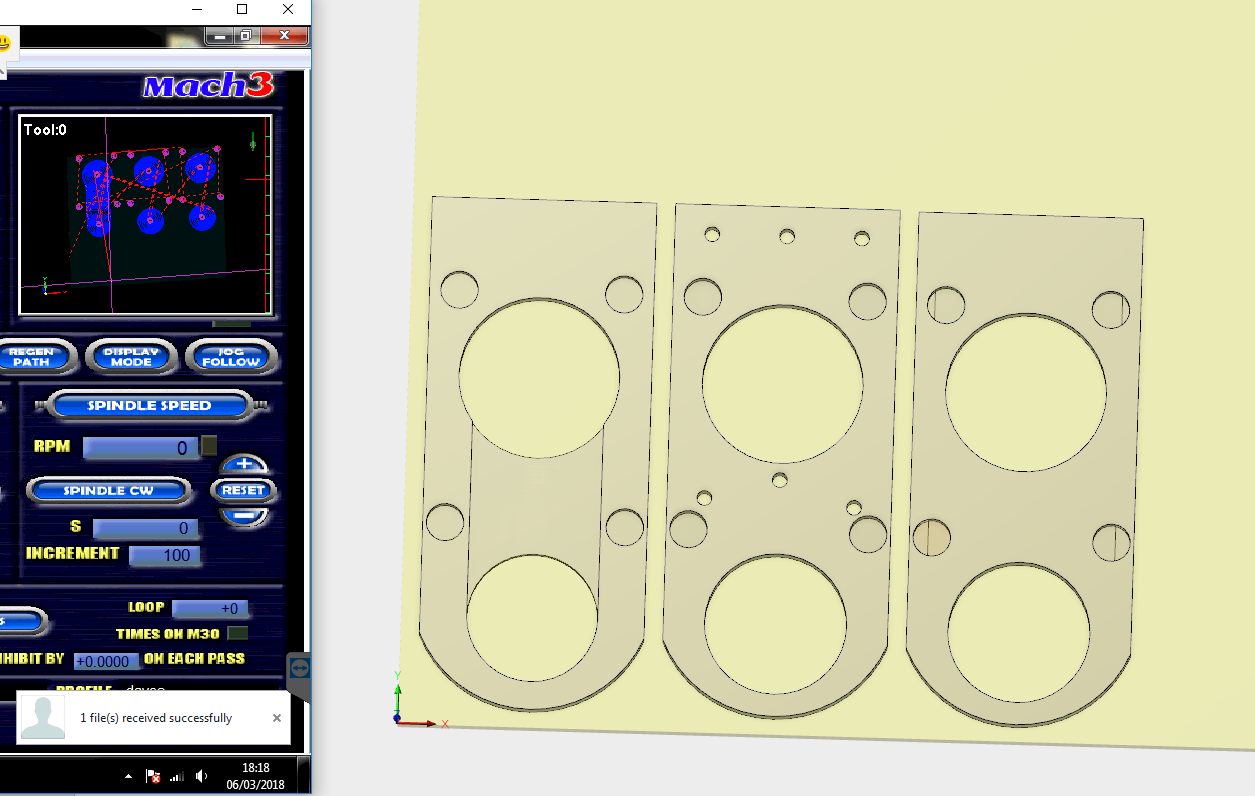Toggle Jog Follow mode
The height and width of the screenshot is (796, 1255).
point(231,356)
